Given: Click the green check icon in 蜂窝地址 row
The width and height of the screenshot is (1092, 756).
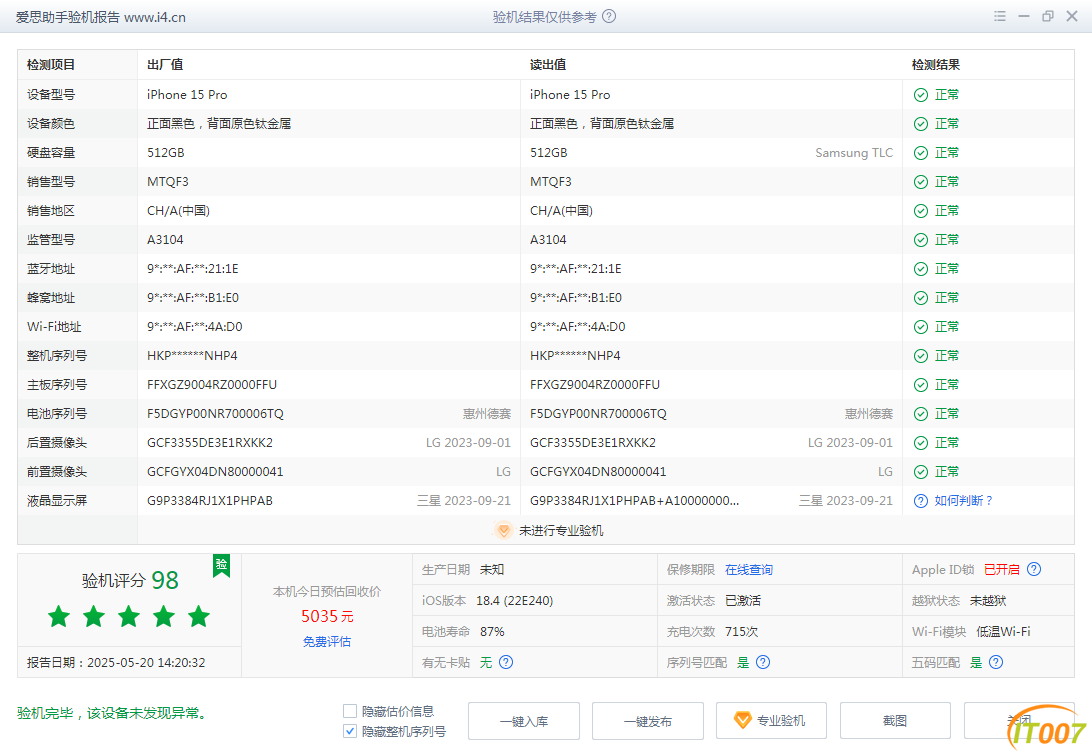Looking at the screenshot, I should [921, 298].
